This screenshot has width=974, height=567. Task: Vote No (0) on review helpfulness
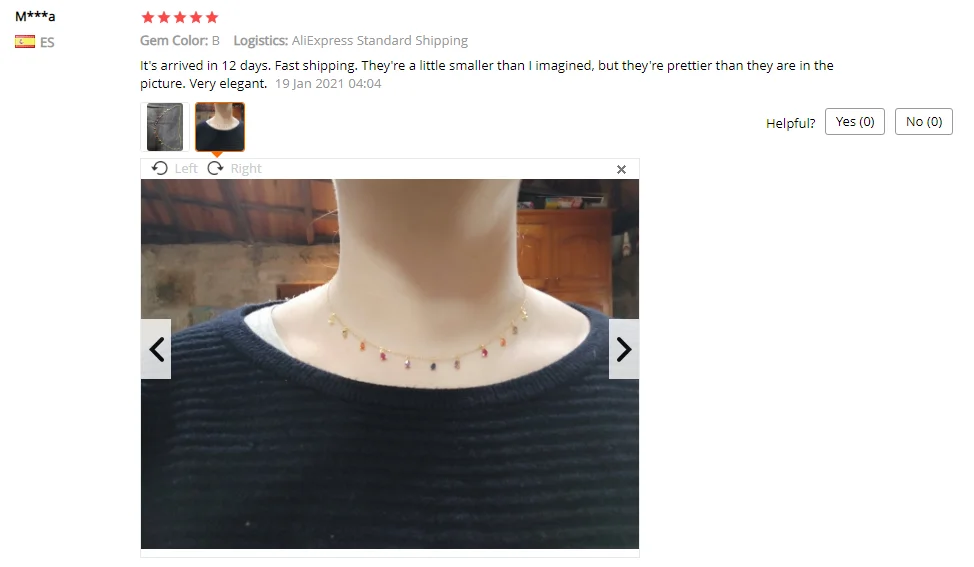point(924,122)
